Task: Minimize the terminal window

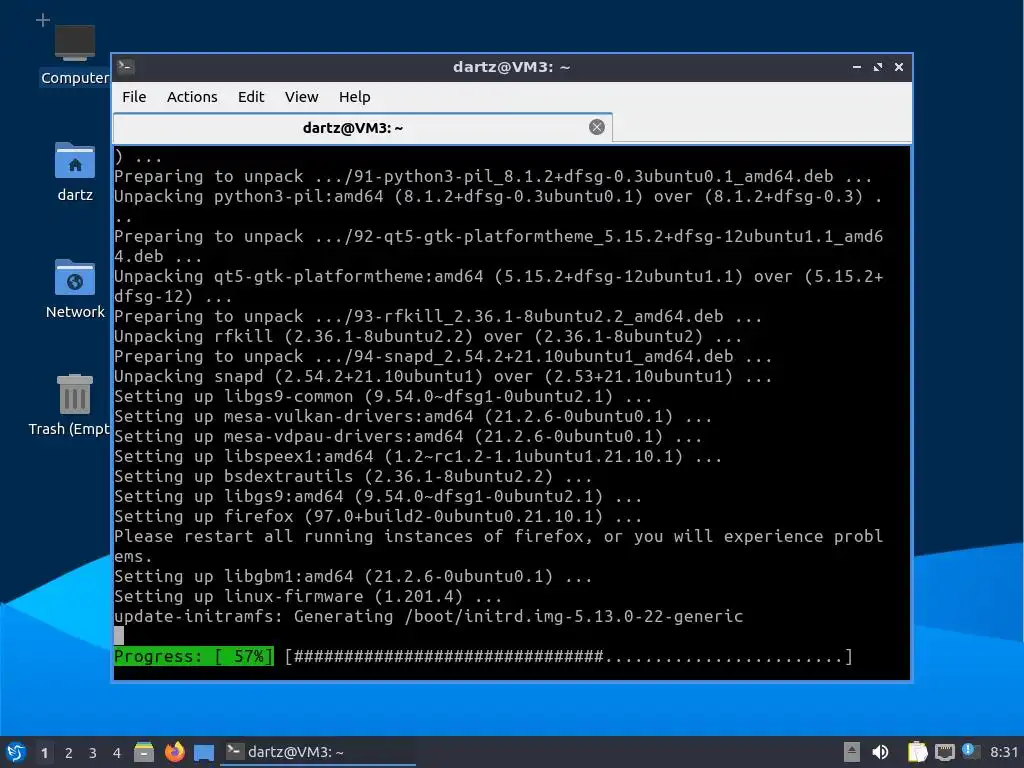Action: pos(857,67)
